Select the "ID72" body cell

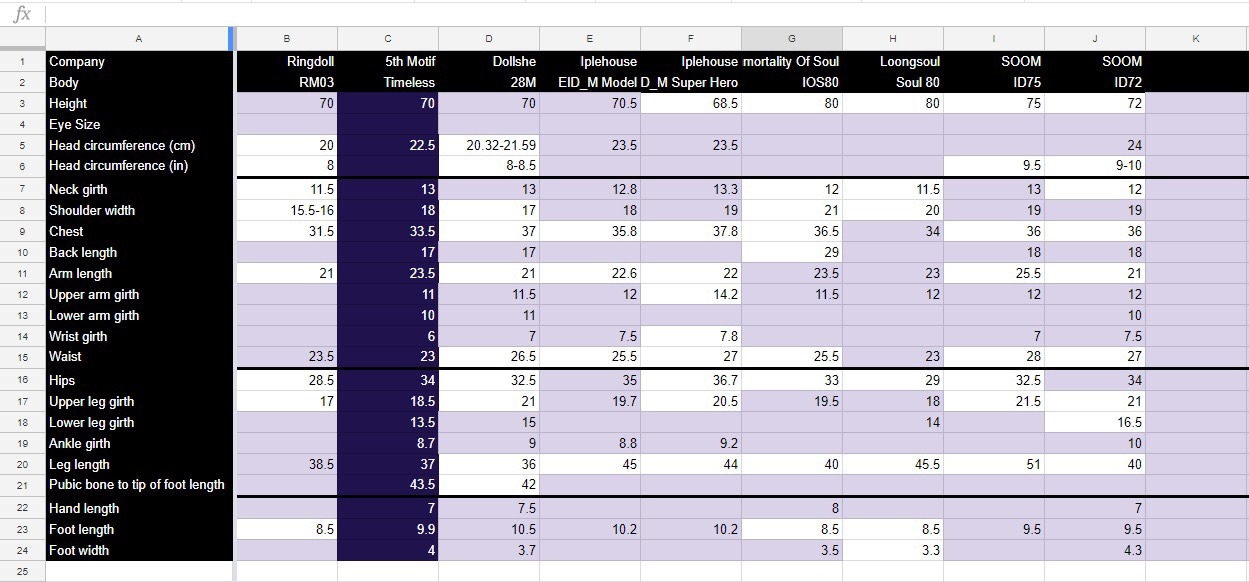pyautogui.click(x=1095, y=82)
